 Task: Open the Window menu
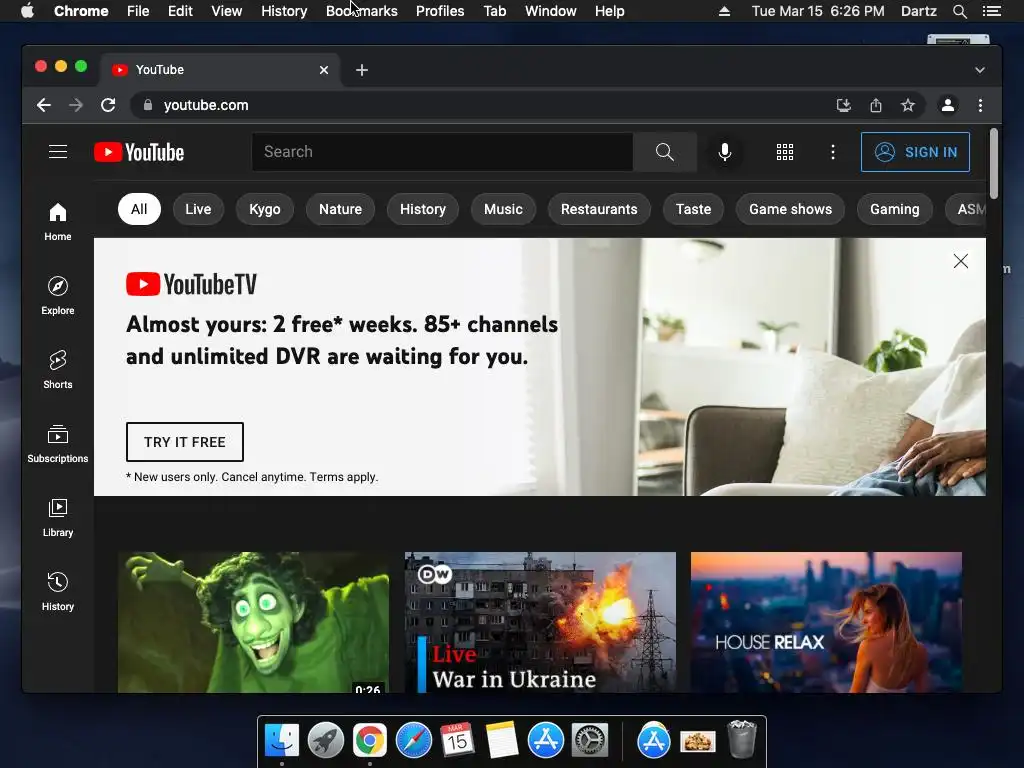[x=551, y=11]
